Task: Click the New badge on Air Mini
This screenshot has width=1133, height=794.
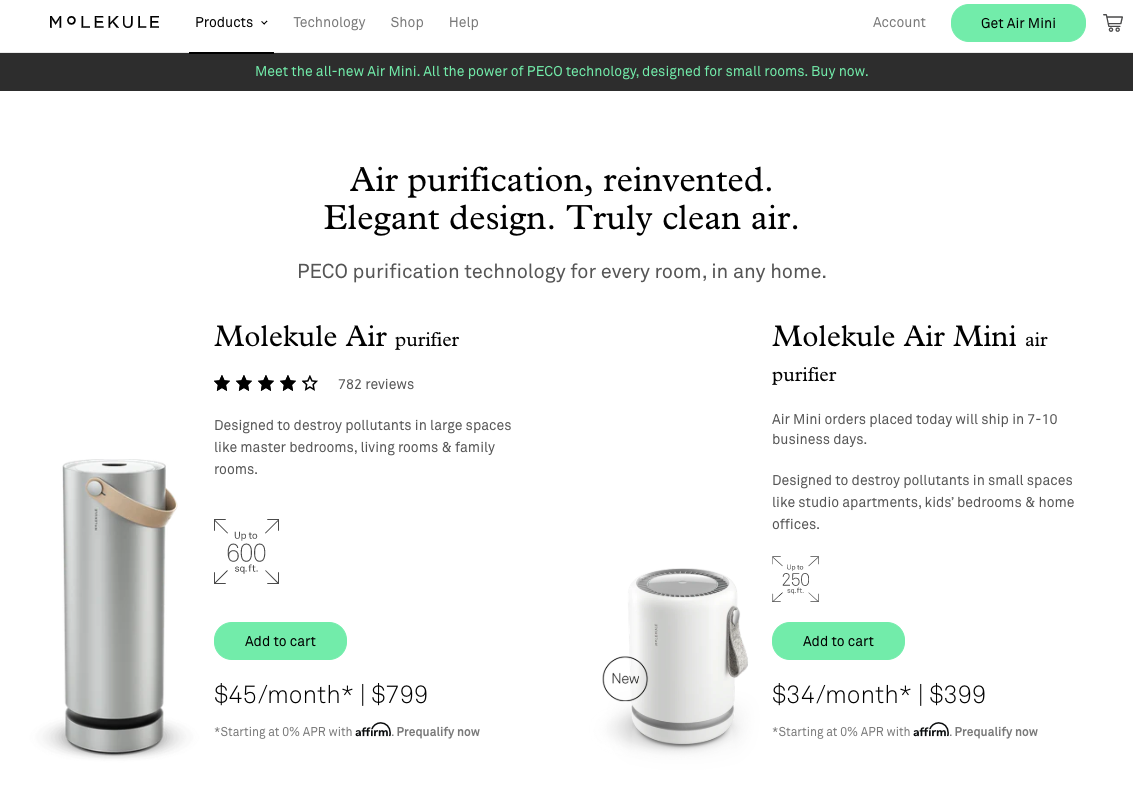Action: [x=624, y=678]
